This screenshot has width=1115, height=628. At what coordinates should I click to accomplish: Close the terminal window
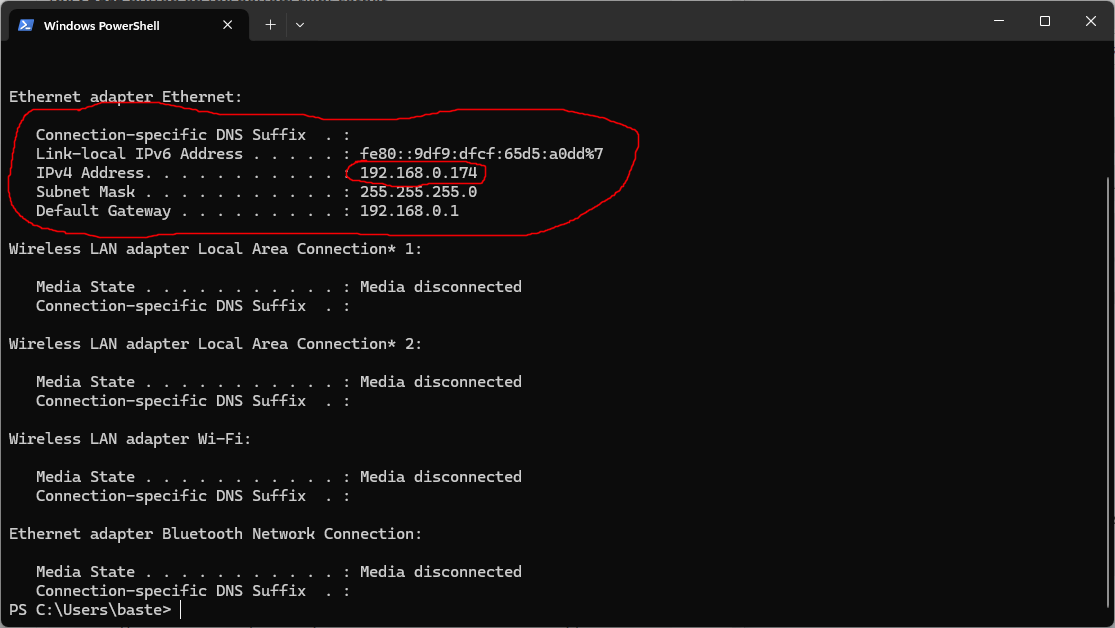[x=1090, y=21]
